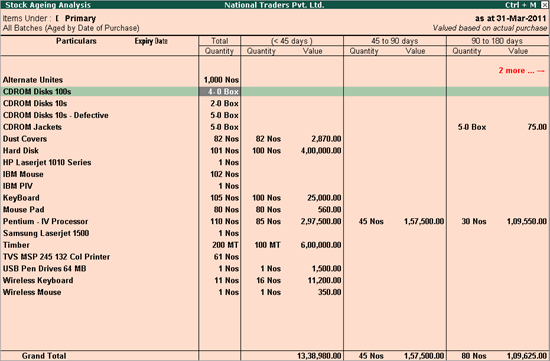550x361 pixels.
Task: Click the Grand Total label
Action: (44, 356)
